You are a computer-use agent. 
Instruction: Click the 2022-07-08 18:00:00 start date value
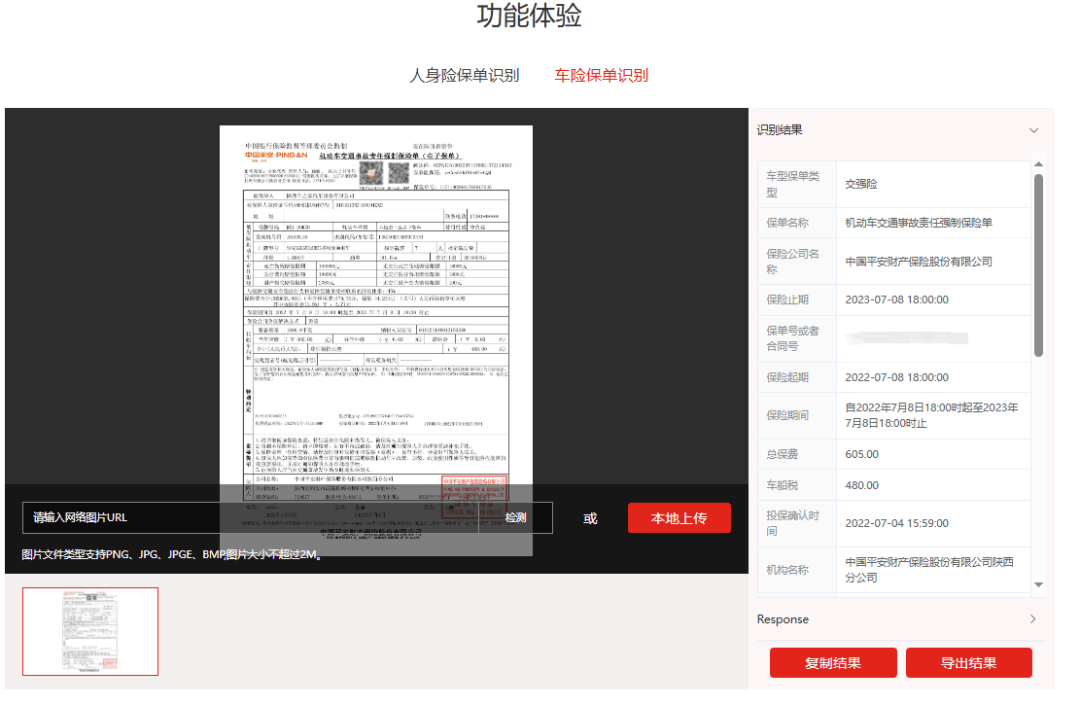tap(897, 377)
